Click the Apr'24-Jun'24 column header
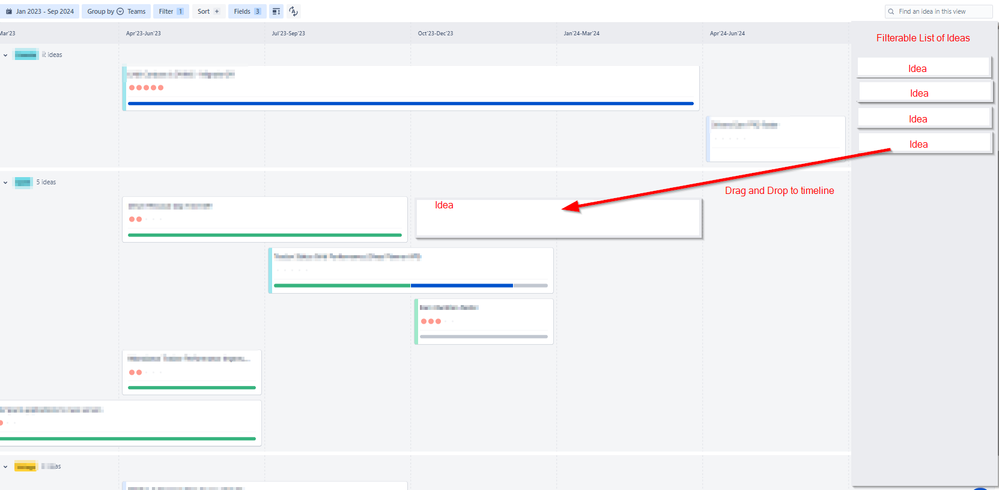This screenshot has height=490, width=999. pyautogui.click(x=728, y=33)
